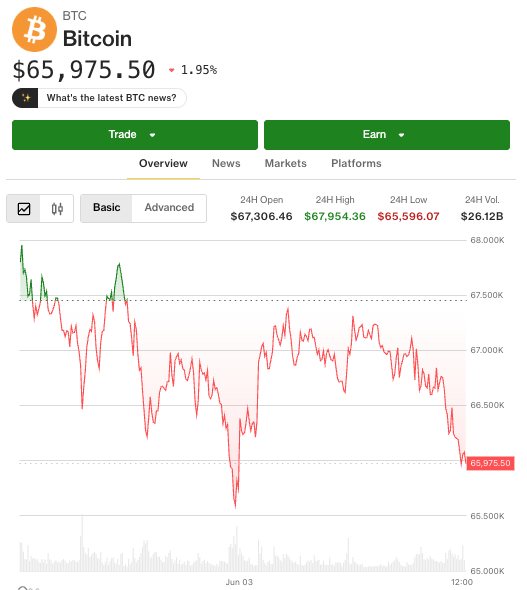The image size is (527, 590).
Task: Click the 68.000K axis label
Action: pos(487,240)
